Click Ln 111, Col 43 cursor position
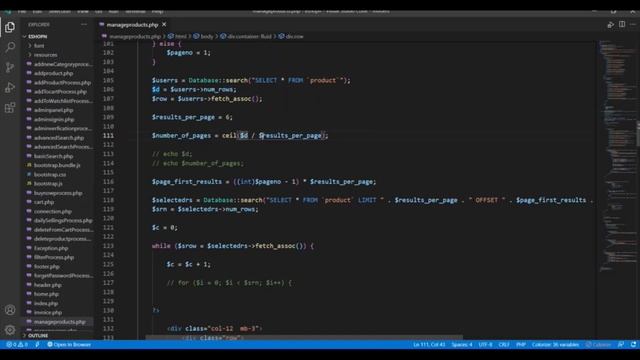The width and height of the screenshot is (640, 360). tap(429, 344)
